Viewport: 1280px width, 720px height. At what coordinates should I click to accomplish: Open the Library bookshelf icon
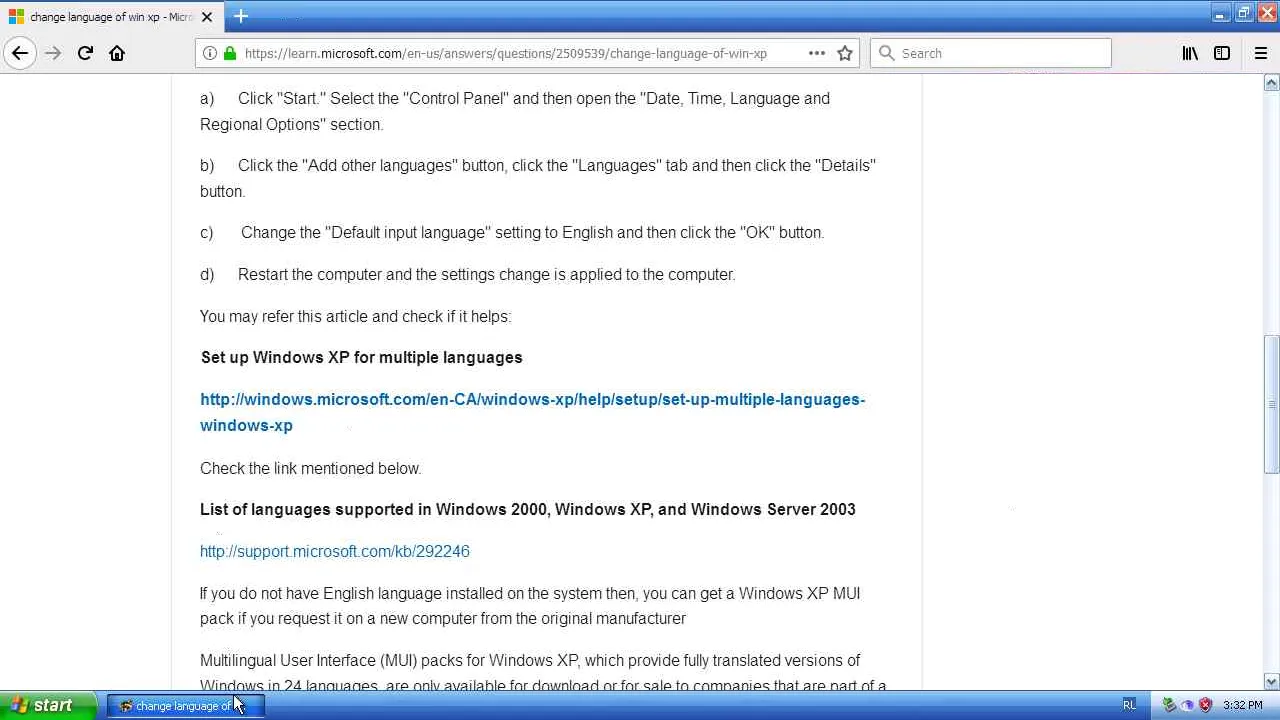[1190, 53]
